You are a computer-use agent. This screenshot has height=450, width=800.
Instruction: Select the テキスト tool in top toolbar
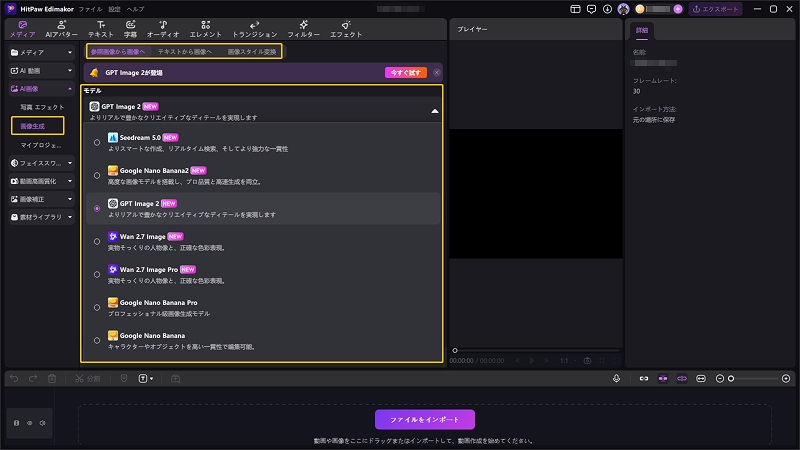click(101, 29)
